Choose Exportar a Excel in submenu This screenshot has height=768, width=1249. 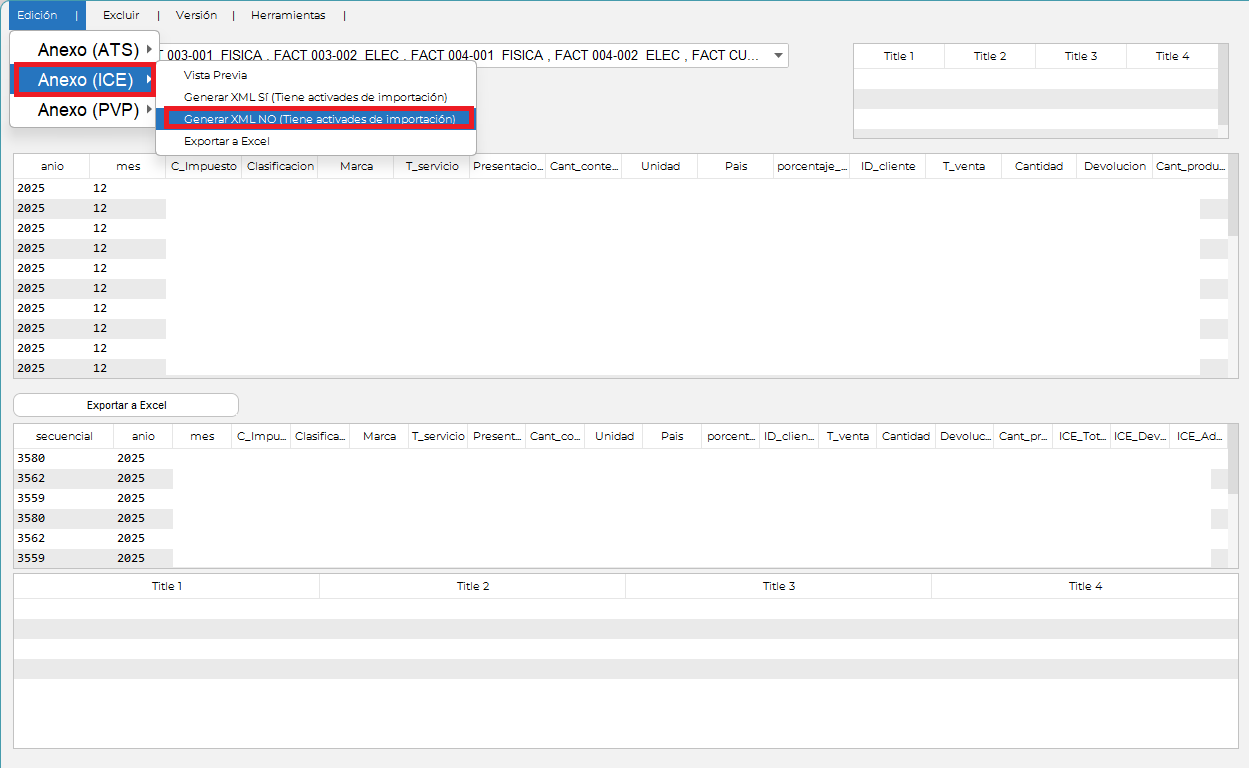226,141
